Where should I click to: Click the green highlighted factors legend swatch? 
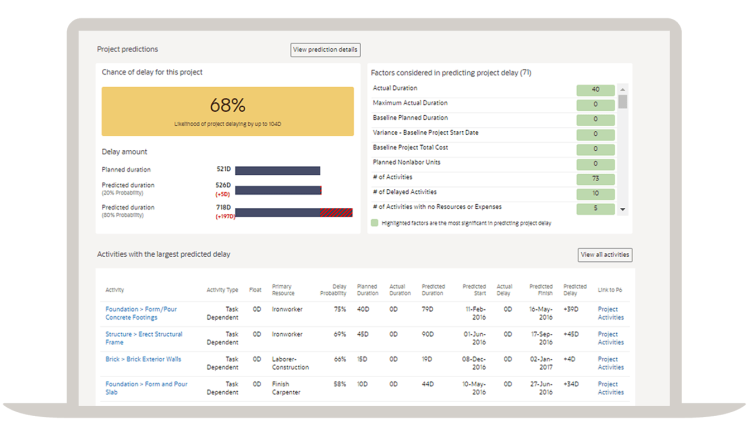click(375, 223)
